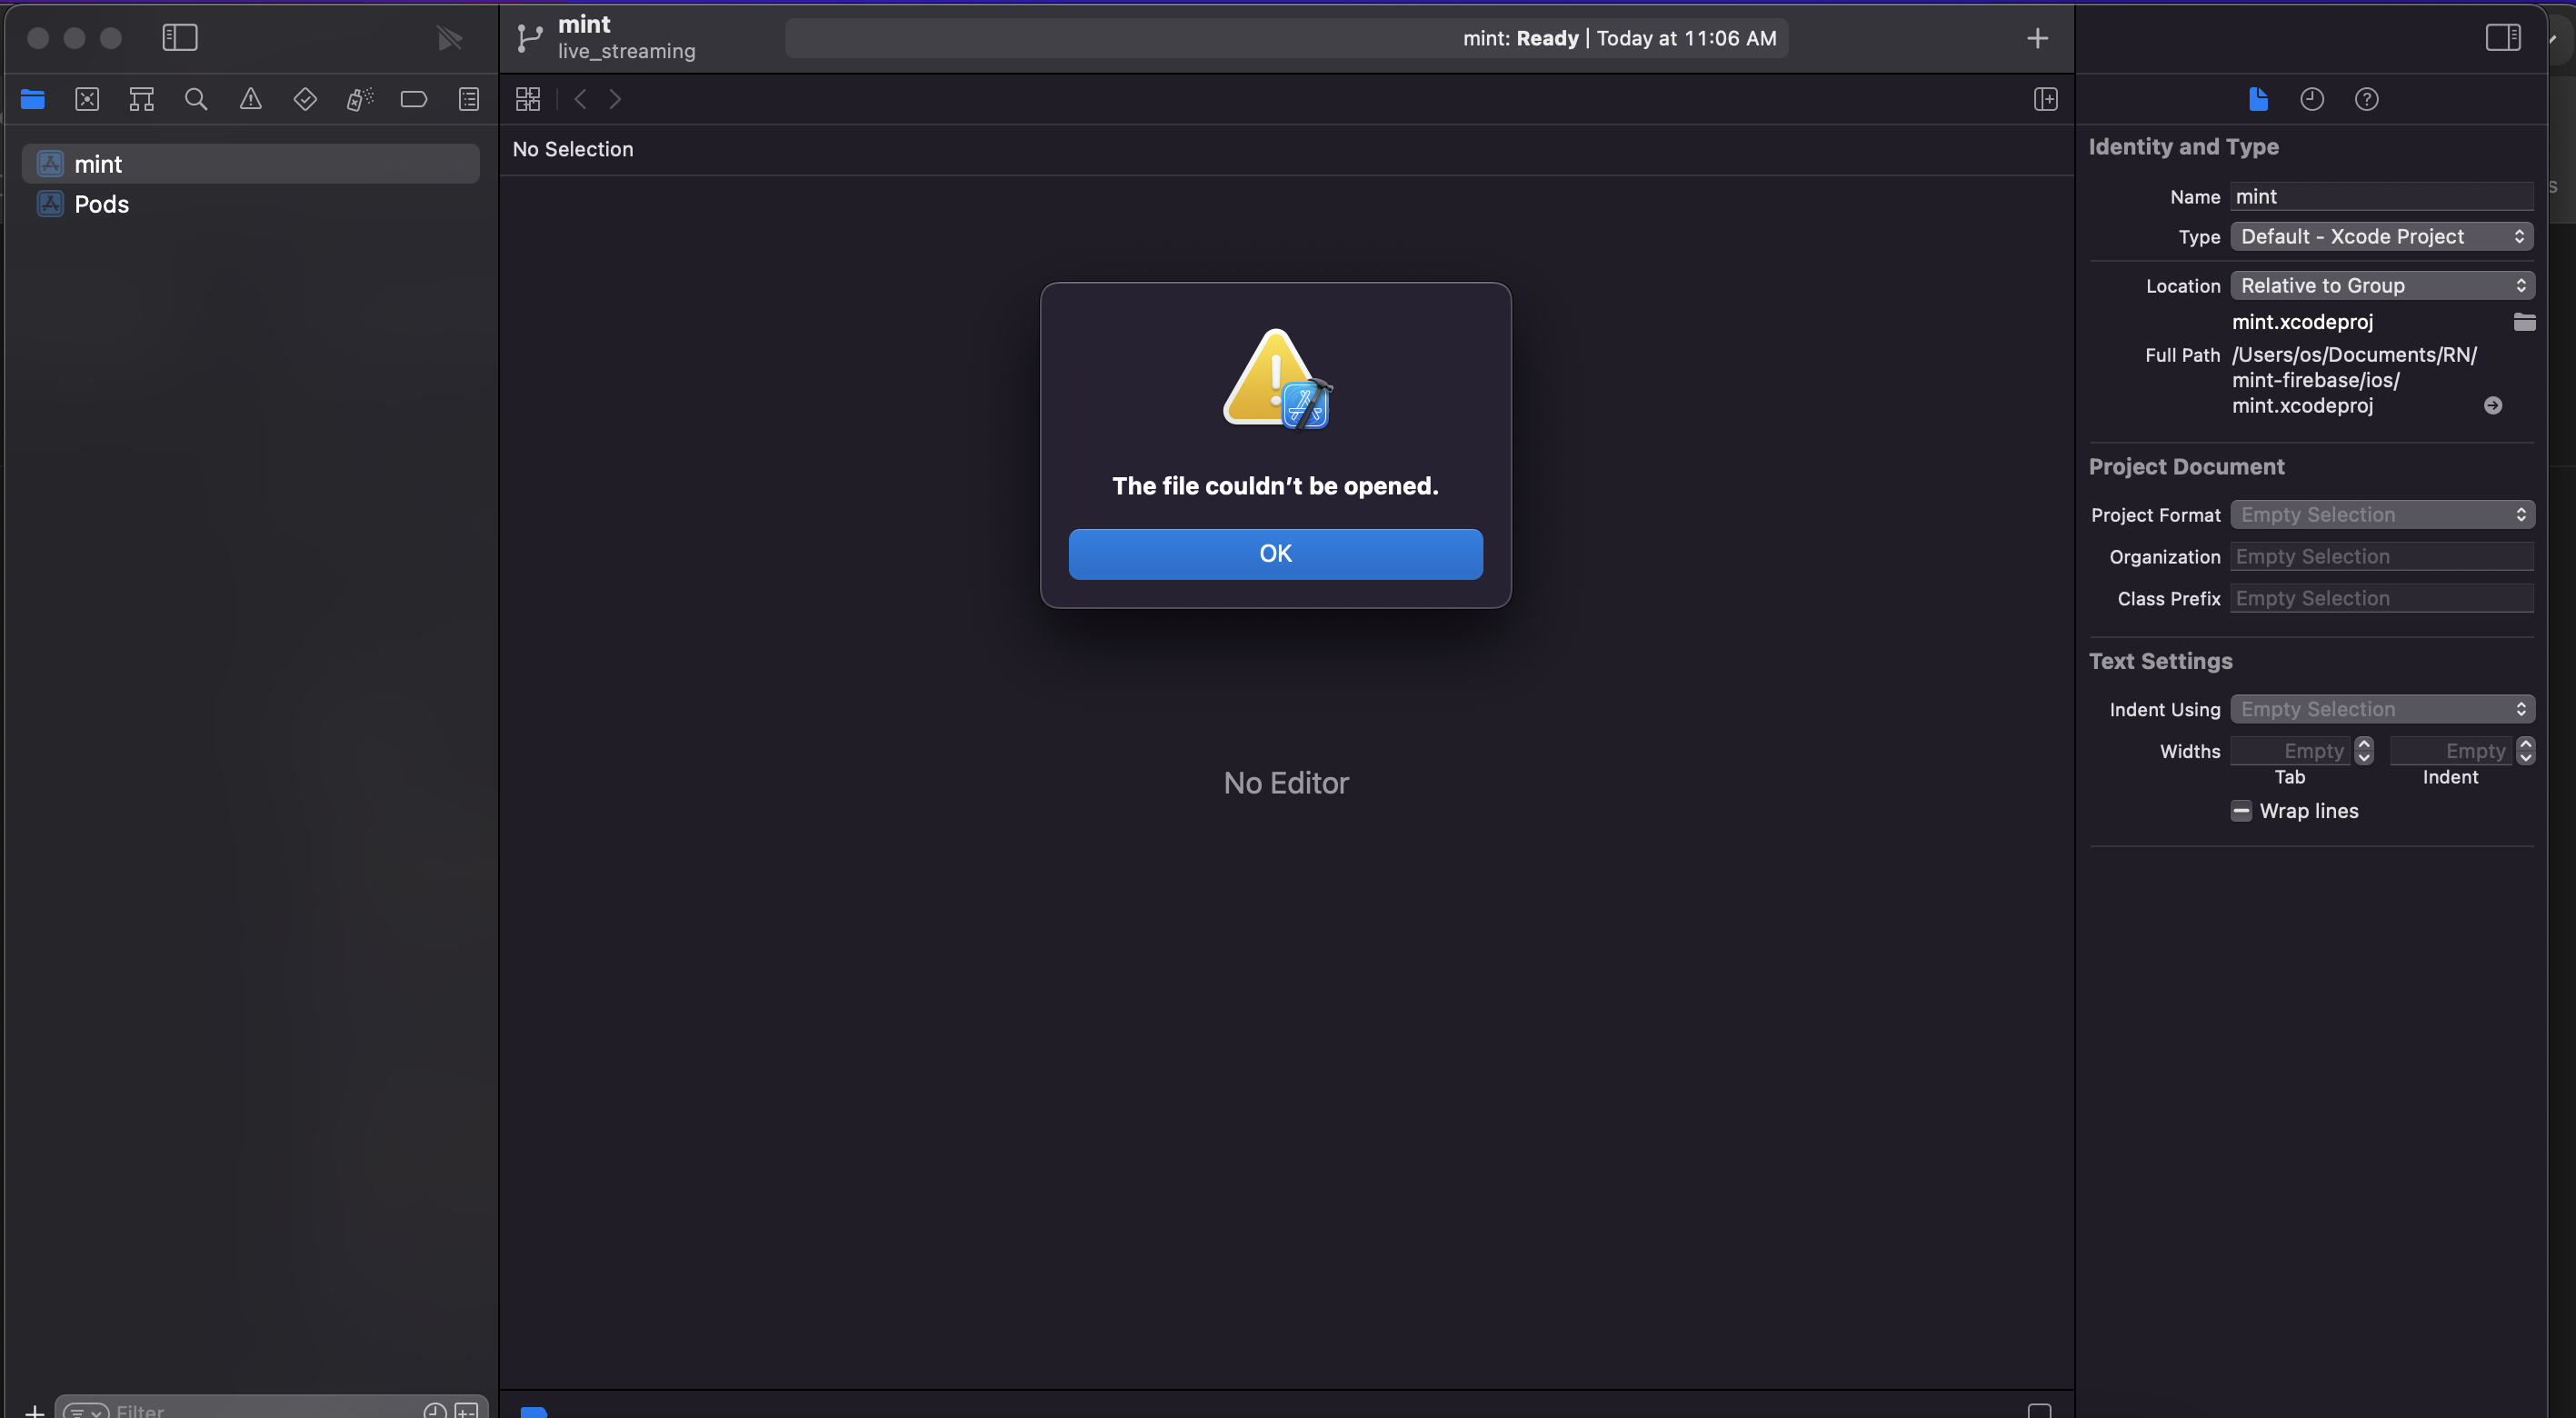Show the Quick Help inspector tab
The width and height of the screenshot is (2576, 1418).
point(2367,99)
